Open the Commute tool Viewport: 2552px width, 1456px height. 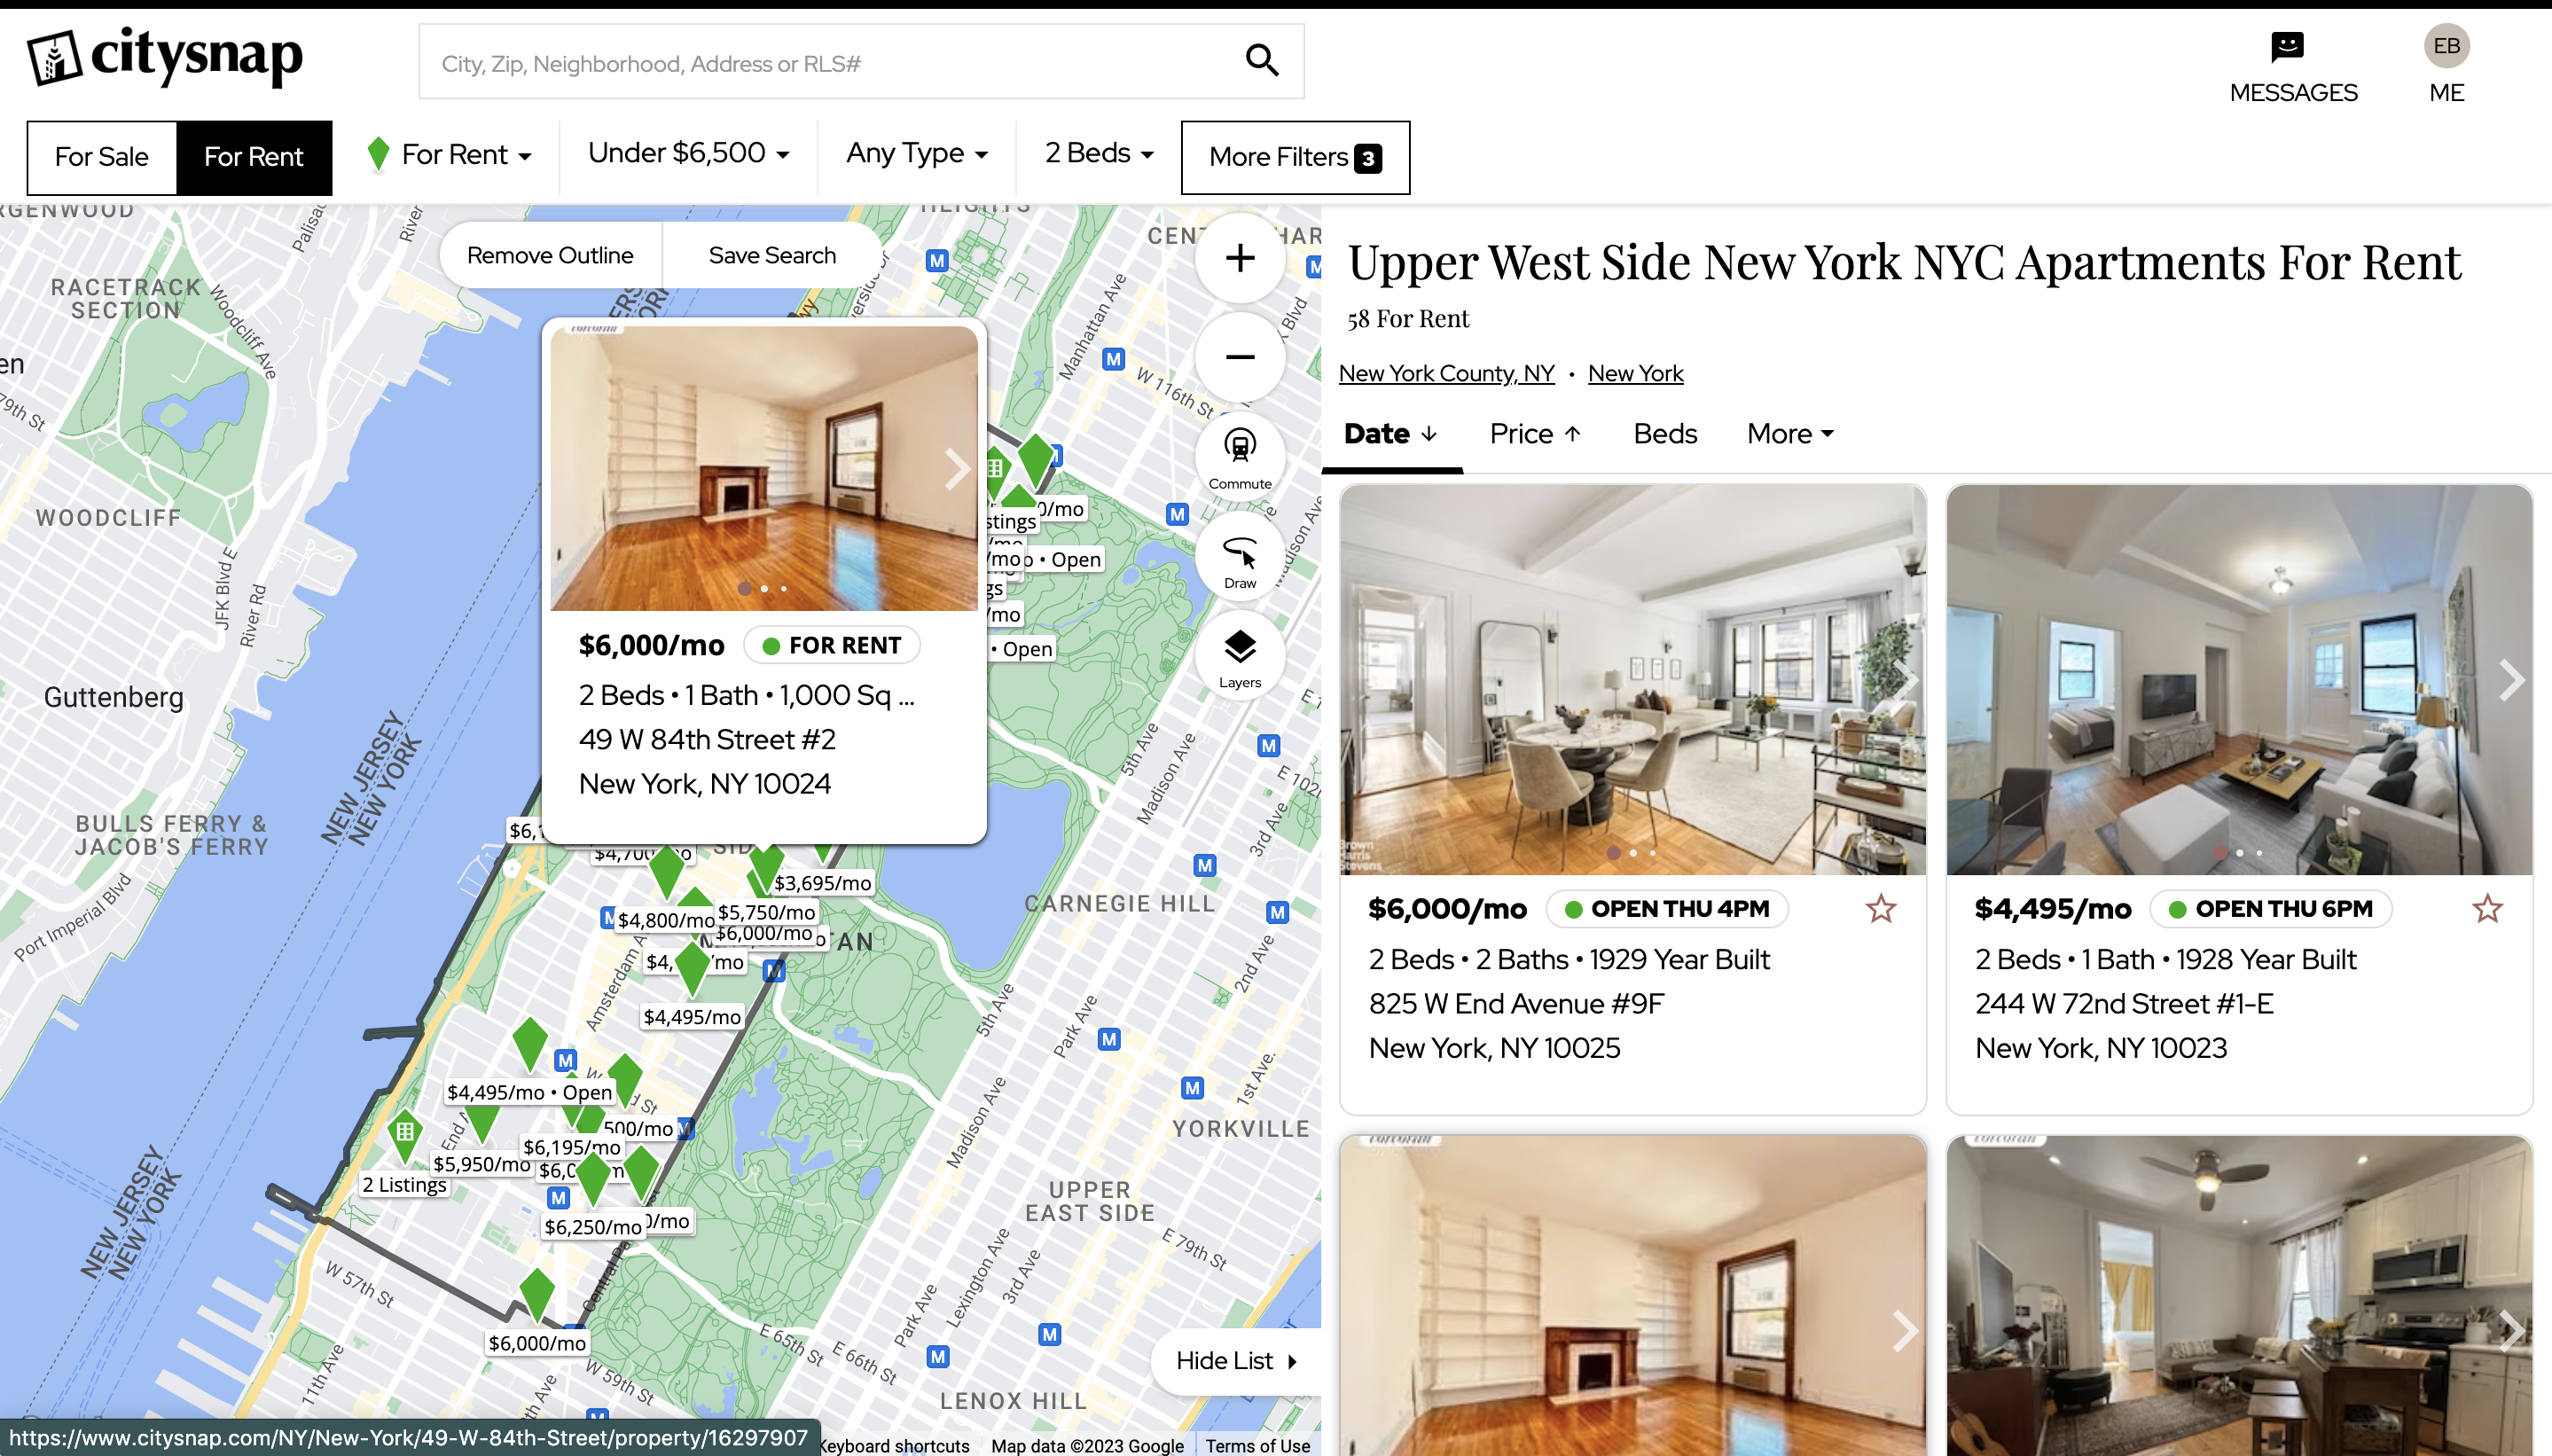tap(1240, 457)
